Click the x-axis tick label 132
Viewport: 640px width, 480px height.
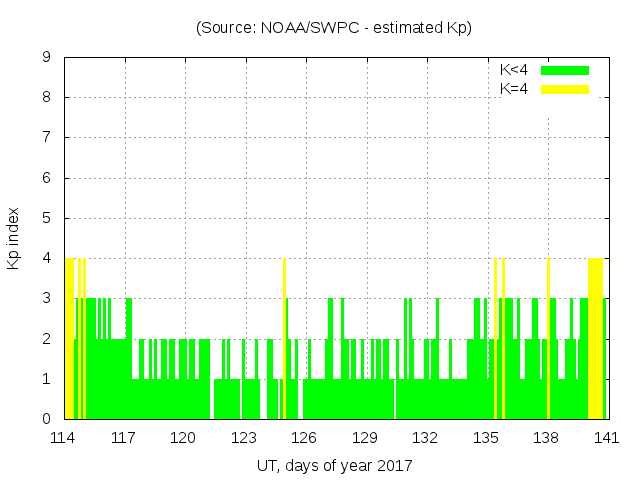pyautogui.click(x=425, y=438)
